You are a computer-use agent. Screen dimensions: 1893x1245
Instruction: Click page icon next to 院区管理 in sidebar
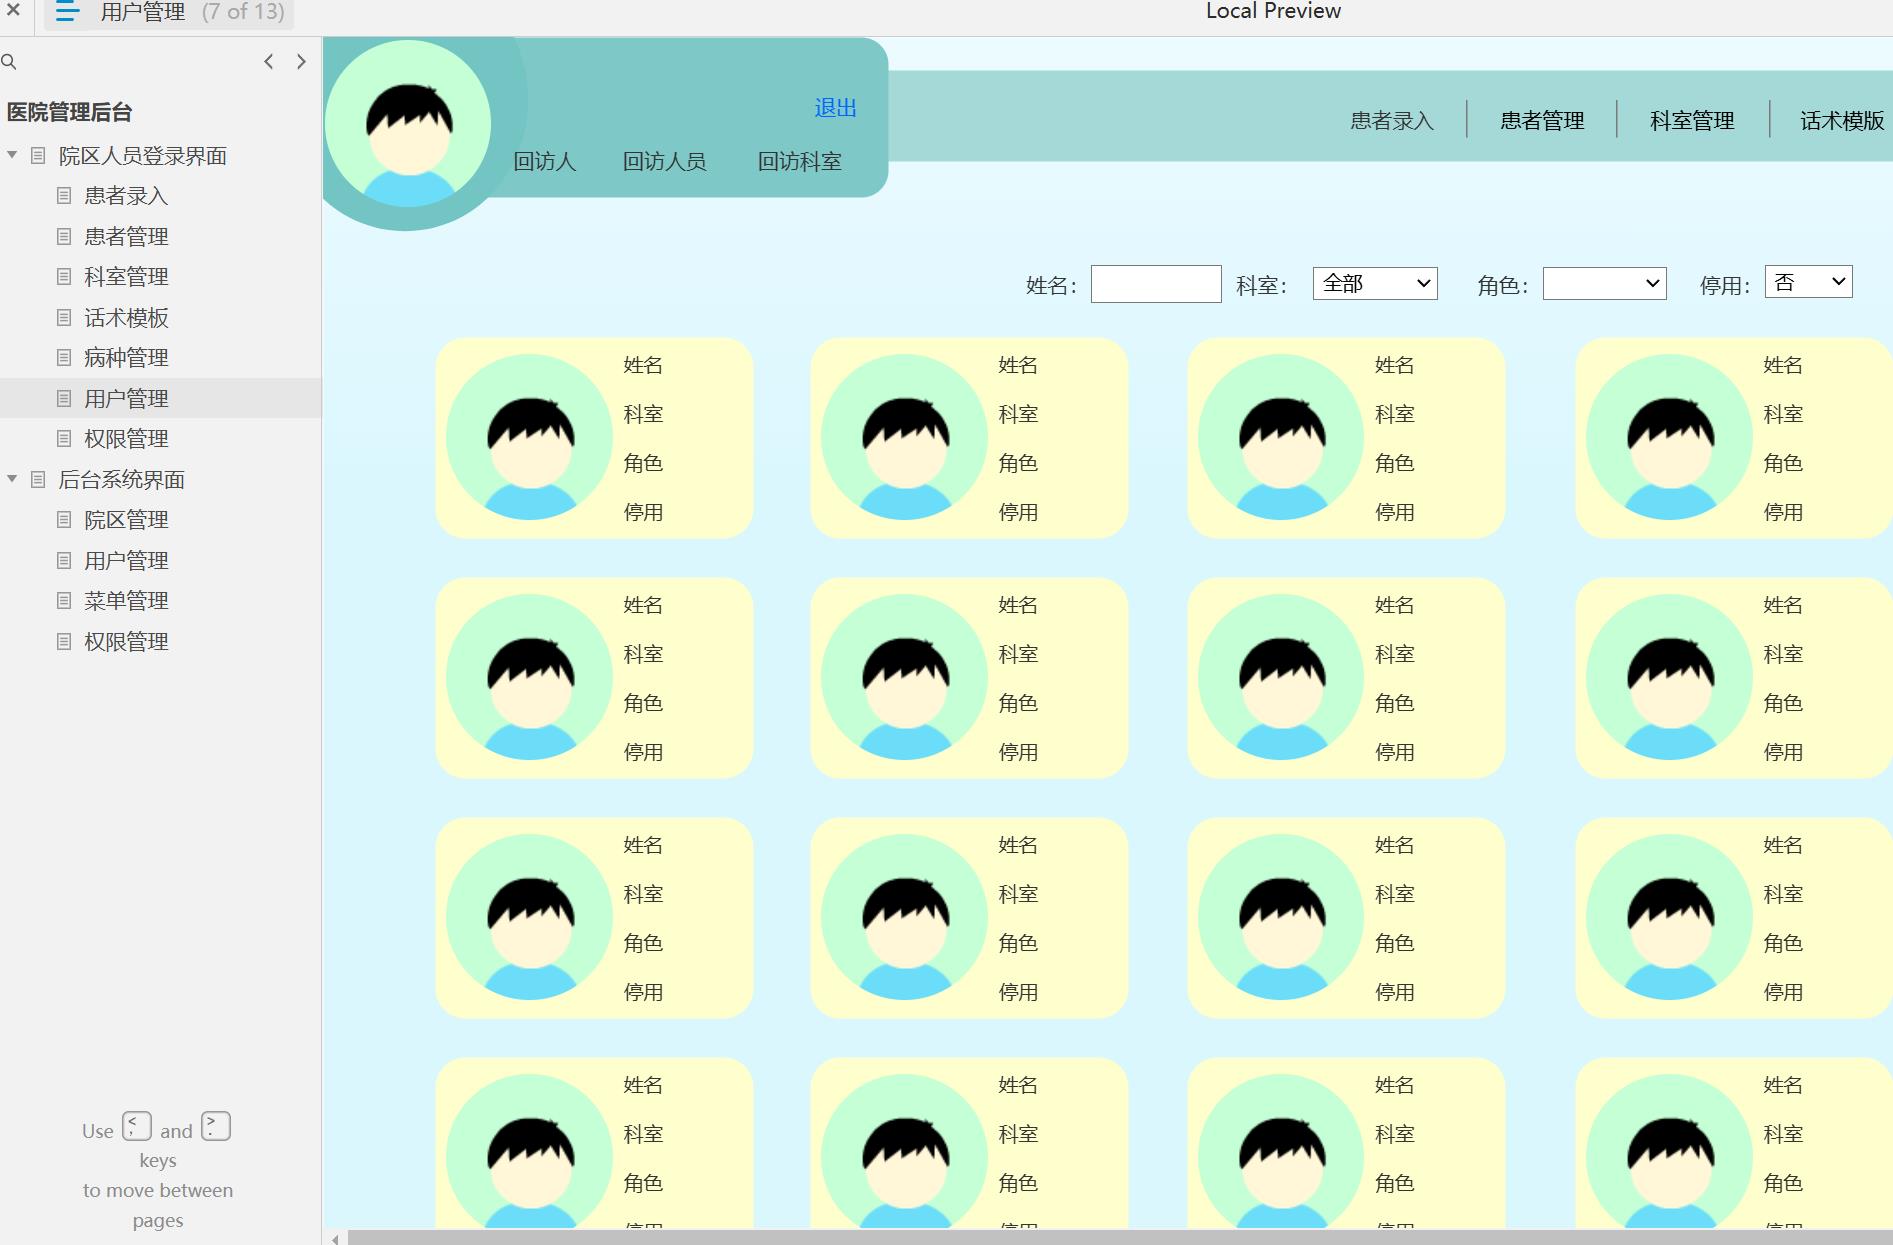click(64, 520)
